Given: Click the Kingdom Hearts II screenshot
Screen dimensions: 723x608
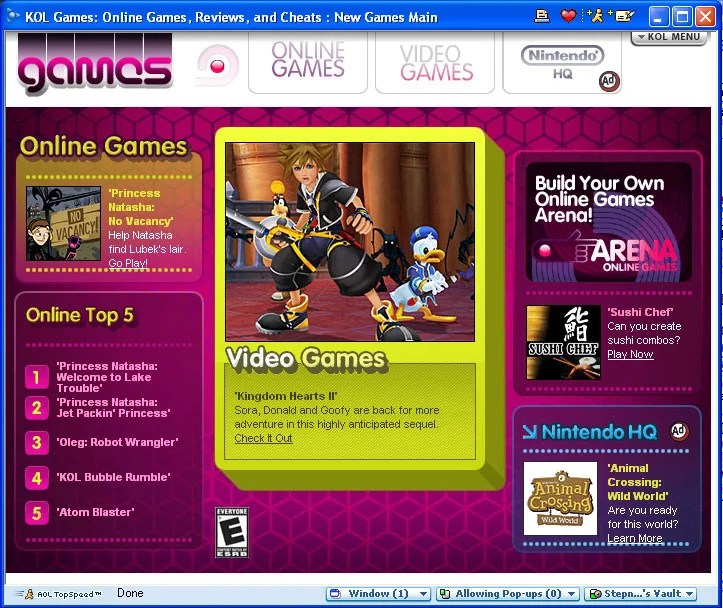Looking at the screenshot, I should pos(350,242).
